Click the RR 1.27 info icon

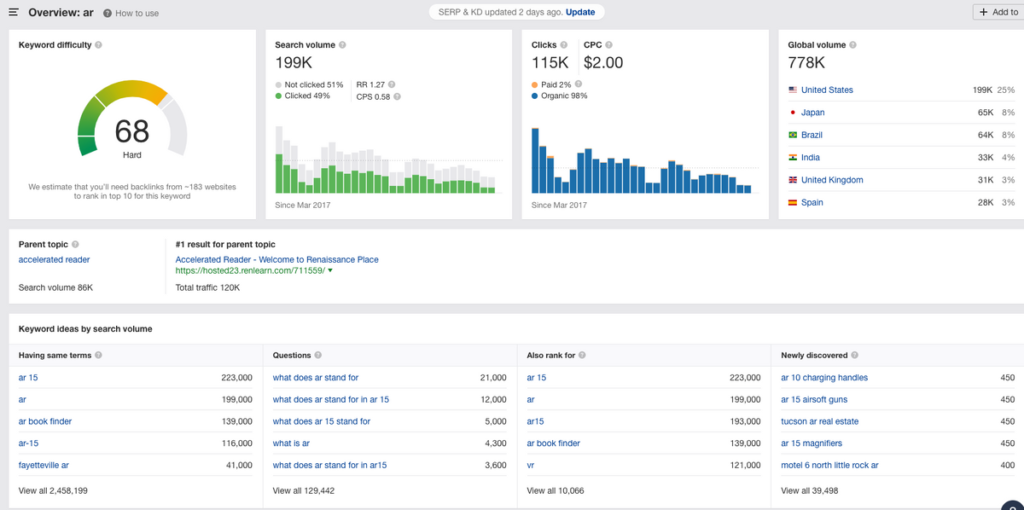(392, 84)
